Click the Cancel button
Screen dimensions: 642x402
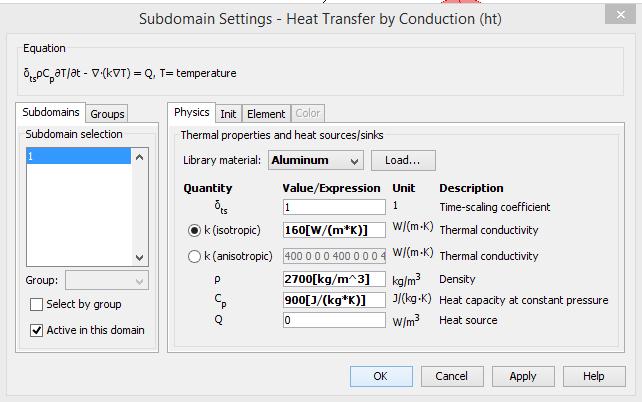[x=451, y=376]
